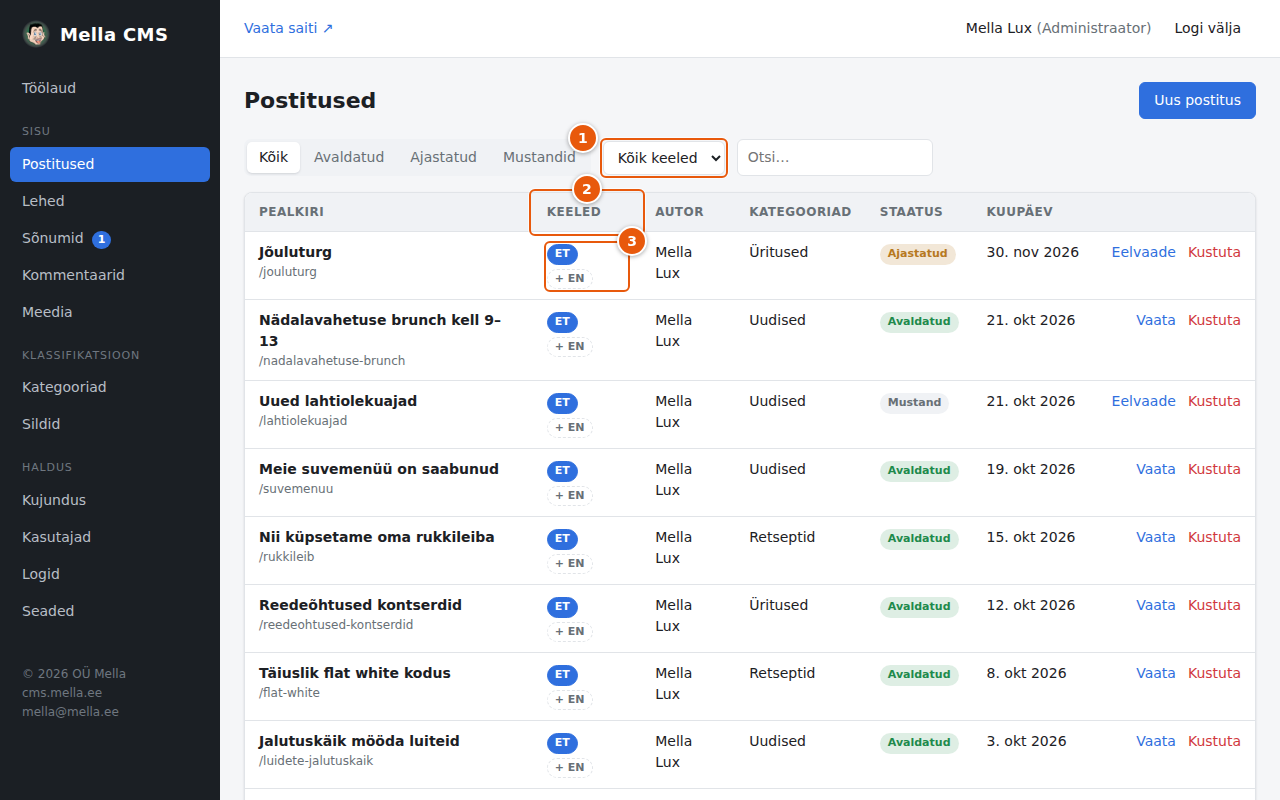
Task: Open the Sõnumid unread count badge
Action: pos(101,239)
